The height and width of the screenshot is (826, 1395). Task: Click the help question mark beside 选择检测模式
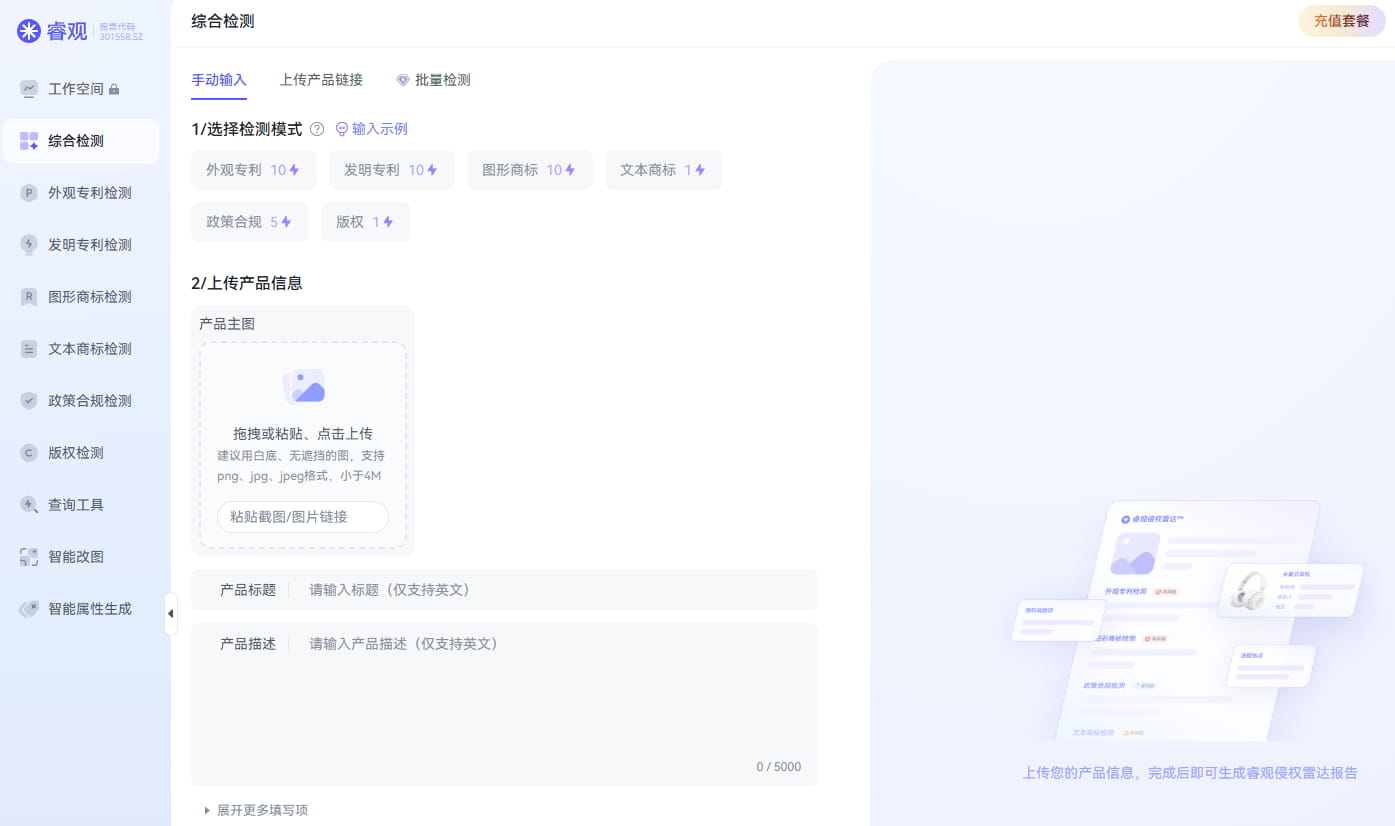click(x=317, y=128)
